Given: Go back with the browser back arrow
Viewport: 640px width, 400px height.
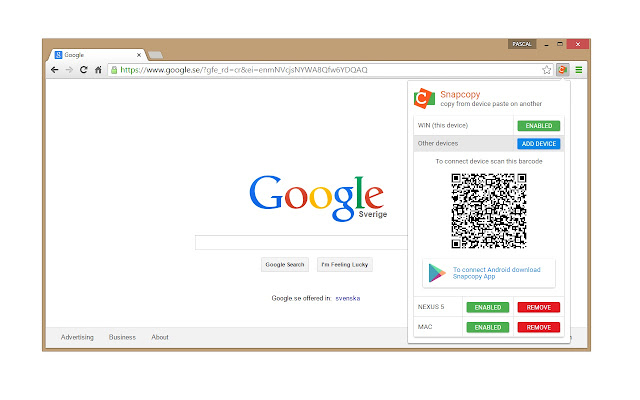Looking at the screenshot, I should coord(55,70).
